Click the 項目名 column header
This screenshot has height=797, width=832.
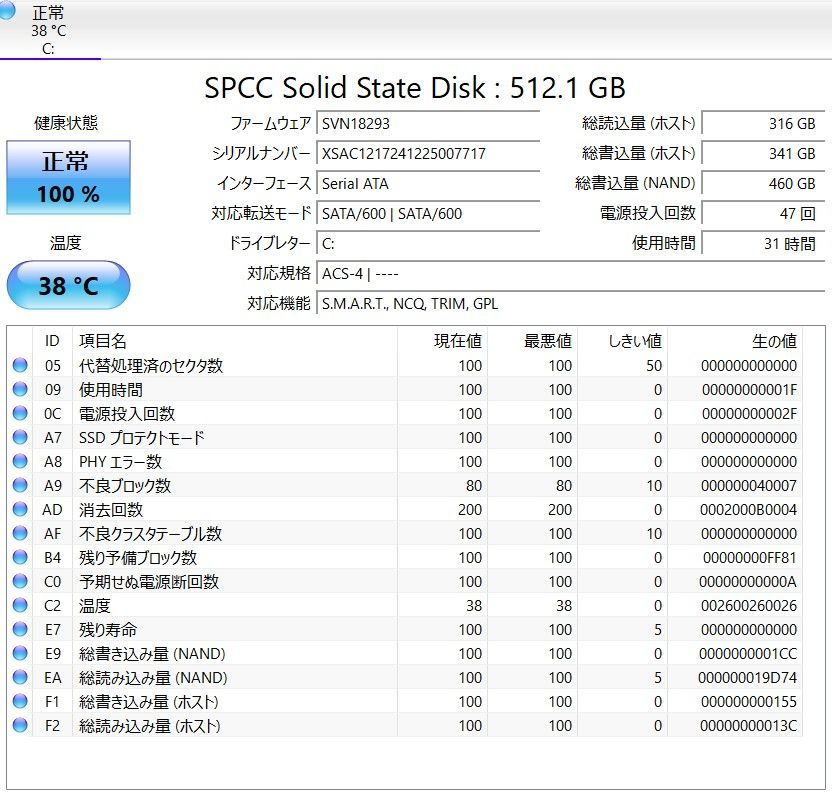click(235, 341)
